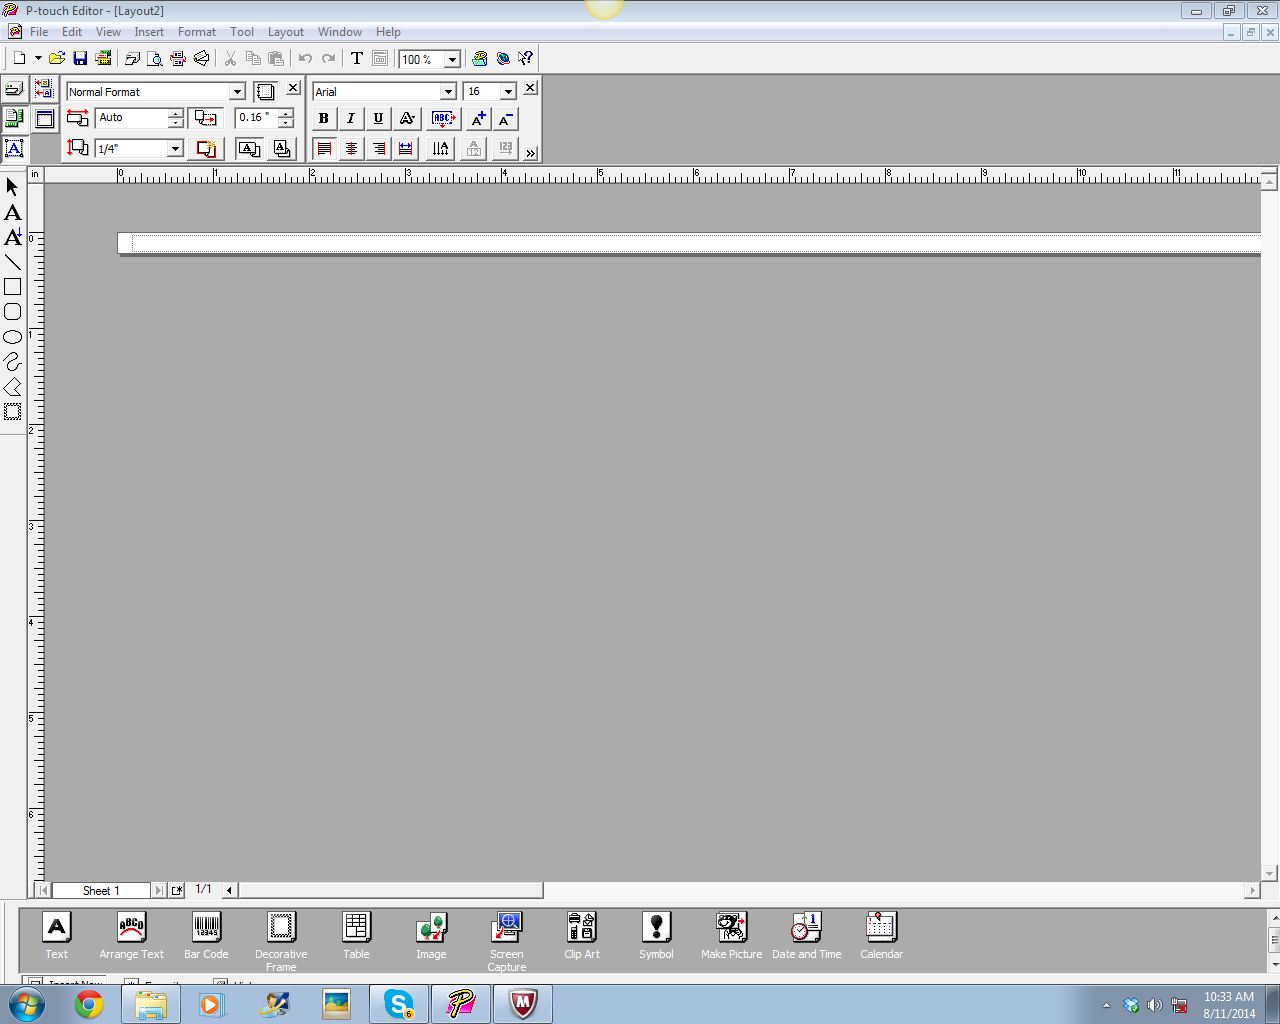
Task: Click the vertical scrollbar's down arrow
Action: (x=1269, y=874)
